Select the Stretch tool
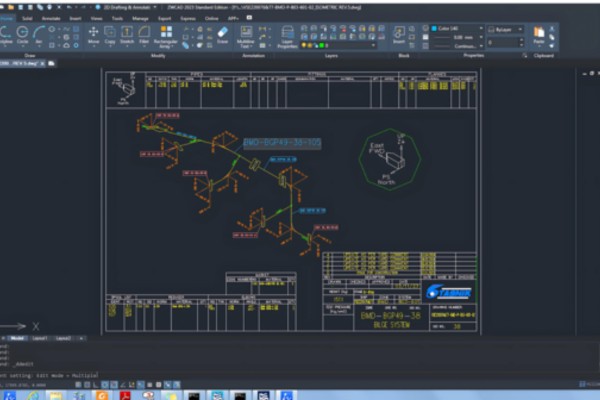This screenshot has height=400, width=600. coord(127,35)
